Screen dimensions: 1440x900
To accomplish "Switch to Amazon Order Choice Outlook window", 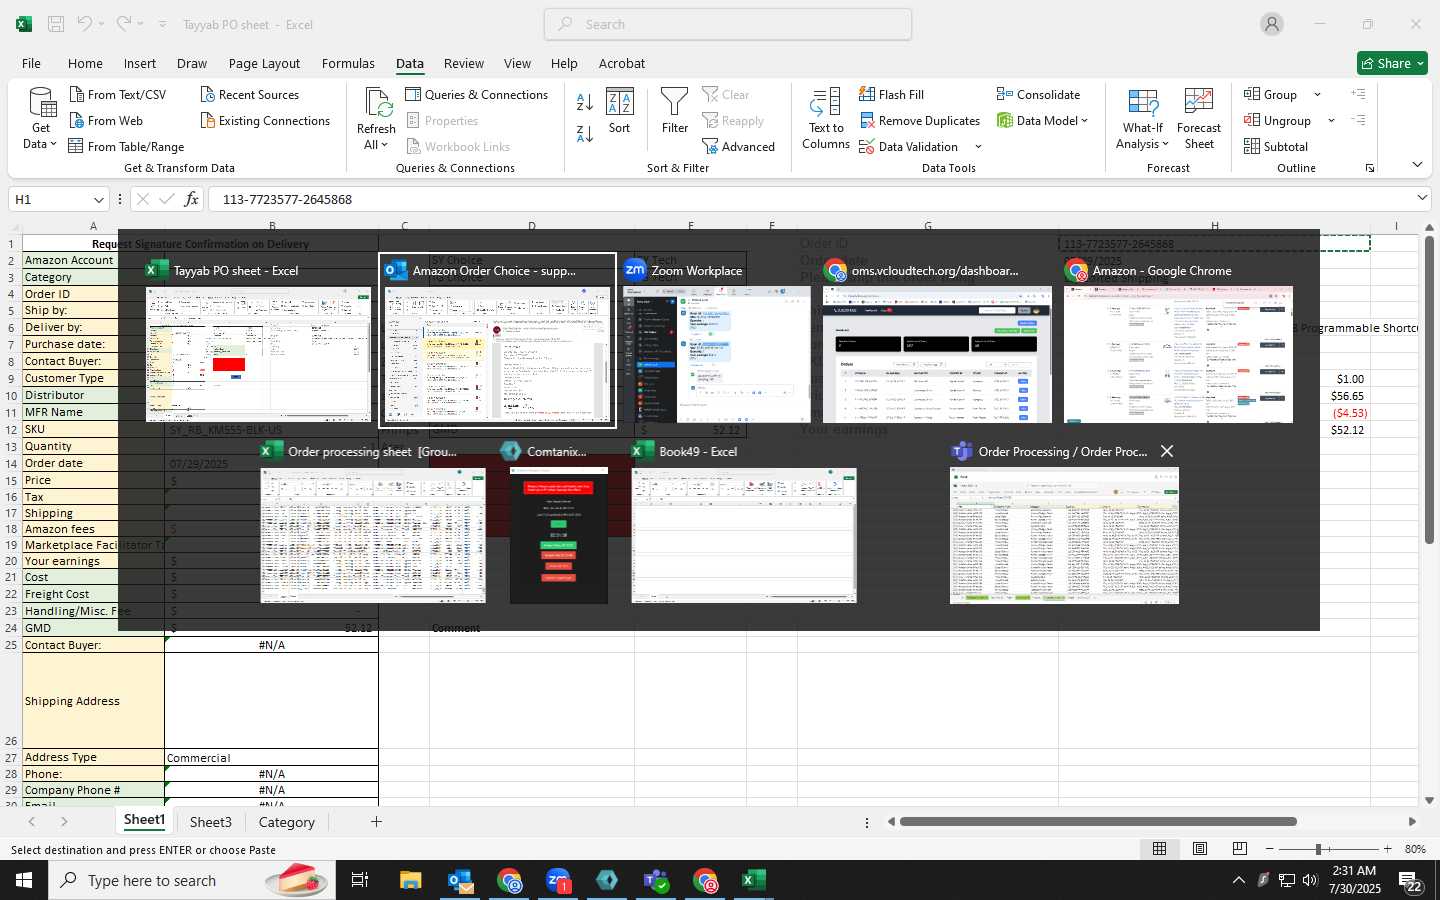I will pos(497,340).
